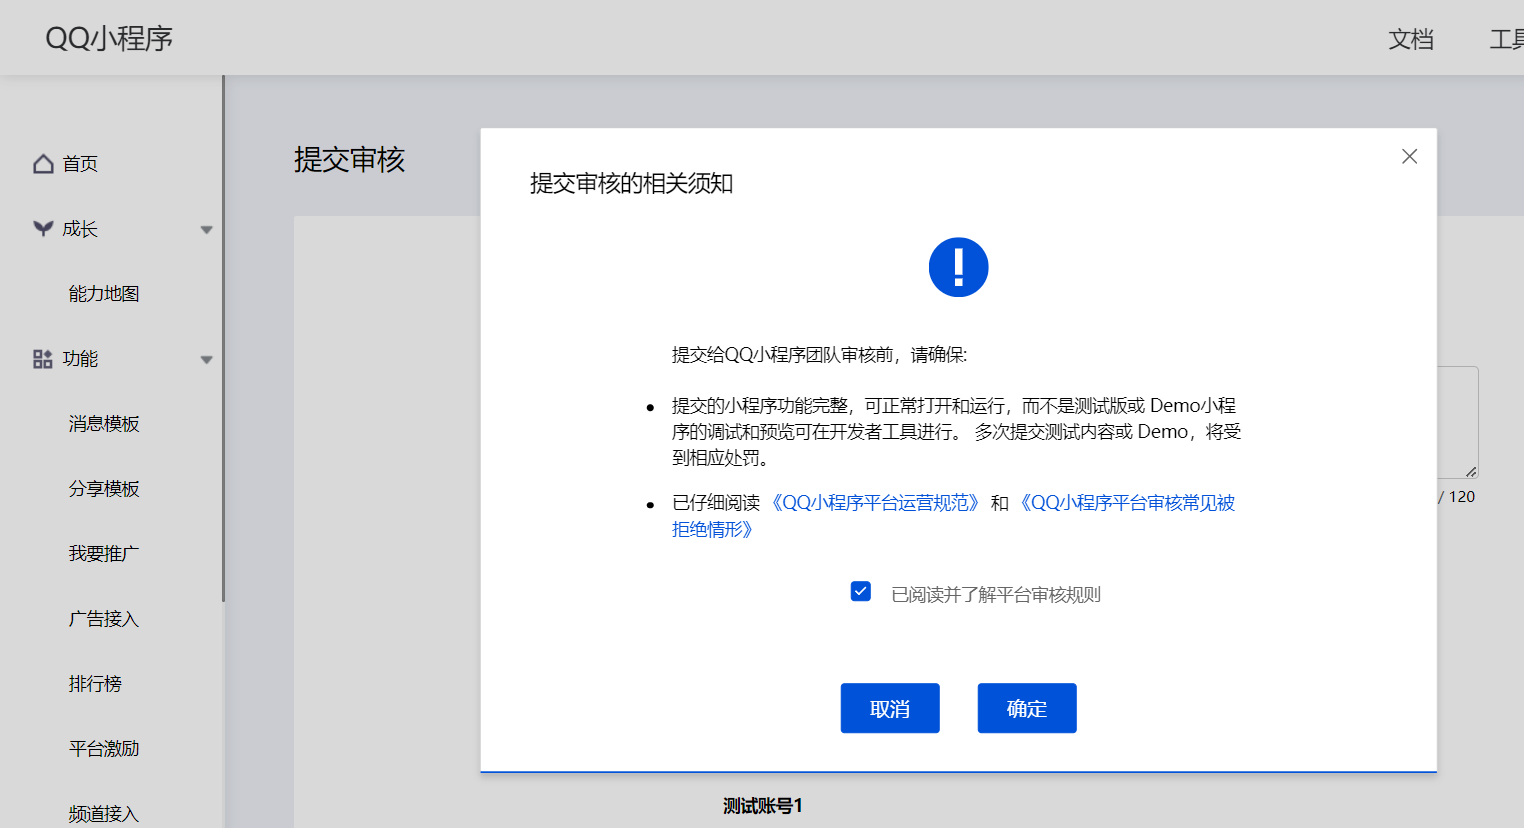
Task: Open 排行榜 in the sidebar
Action: (x=95, y=683)
